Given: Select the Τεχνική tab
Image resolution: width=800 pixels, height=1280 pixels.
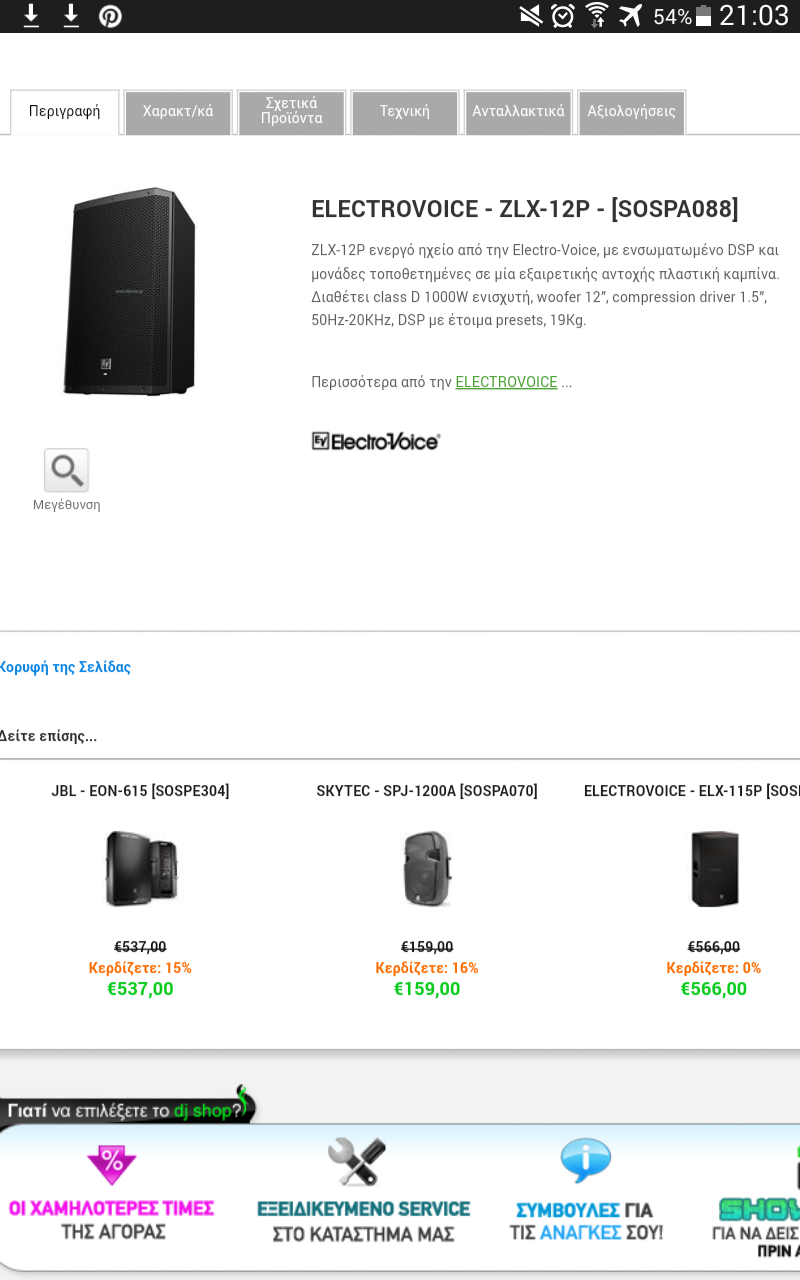Looking at the screenshot, I should pyautogui.click(x=405, y=112).
